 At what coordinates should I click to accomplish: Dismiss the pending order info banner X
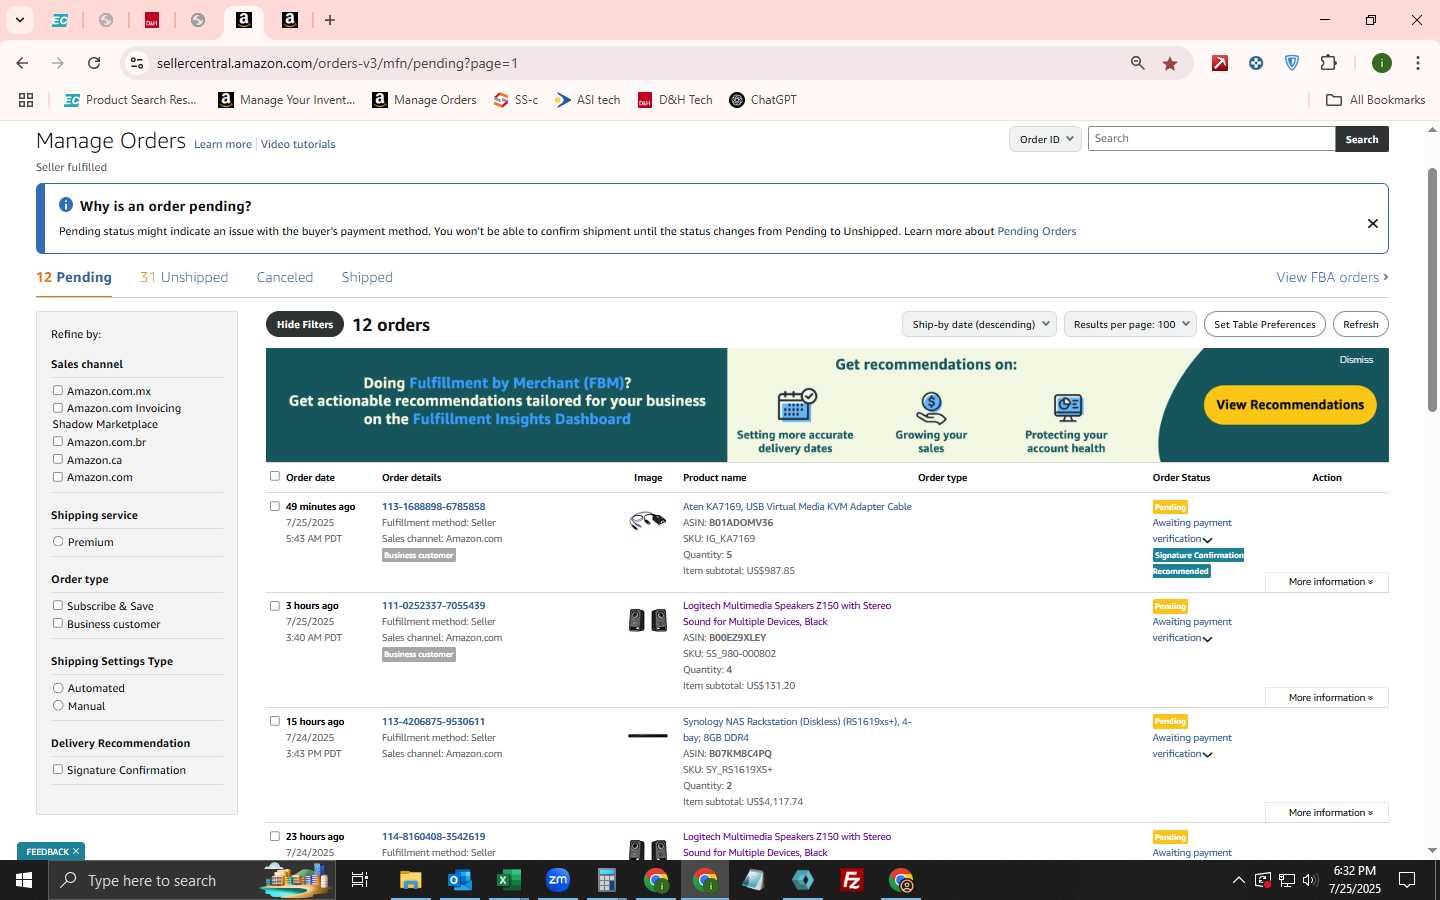tap(1373, 224)
